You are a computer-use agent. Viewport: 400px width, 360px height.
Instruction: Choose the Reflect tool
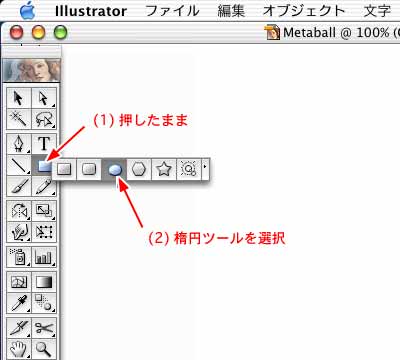19,211
